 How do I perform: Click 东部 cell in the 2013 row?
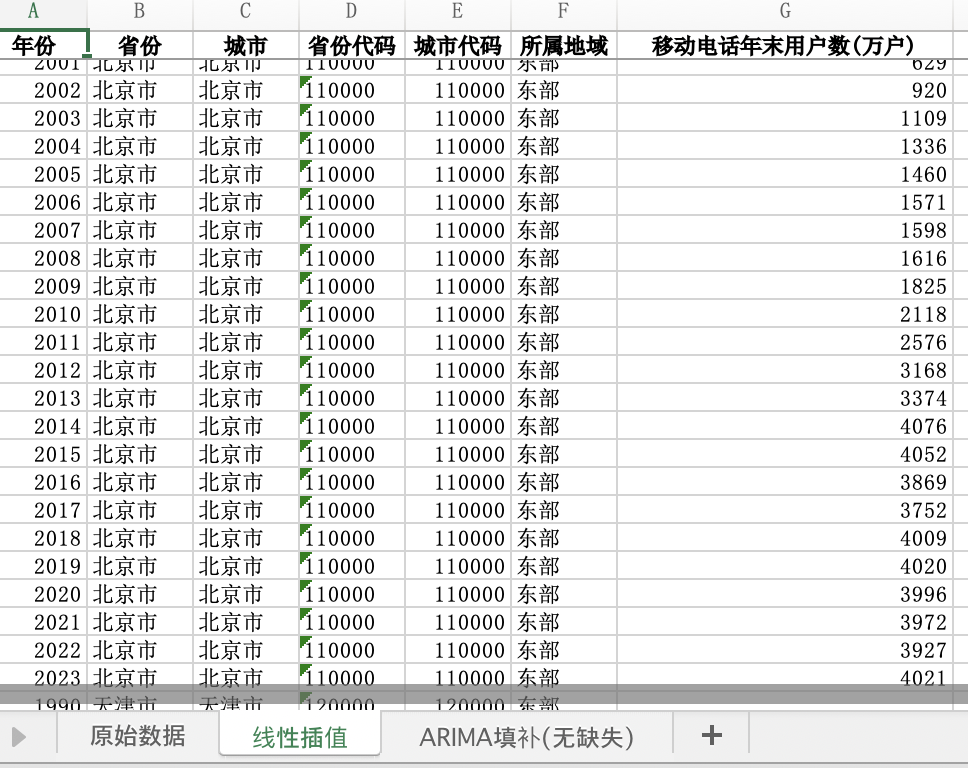tap(564, 398)
